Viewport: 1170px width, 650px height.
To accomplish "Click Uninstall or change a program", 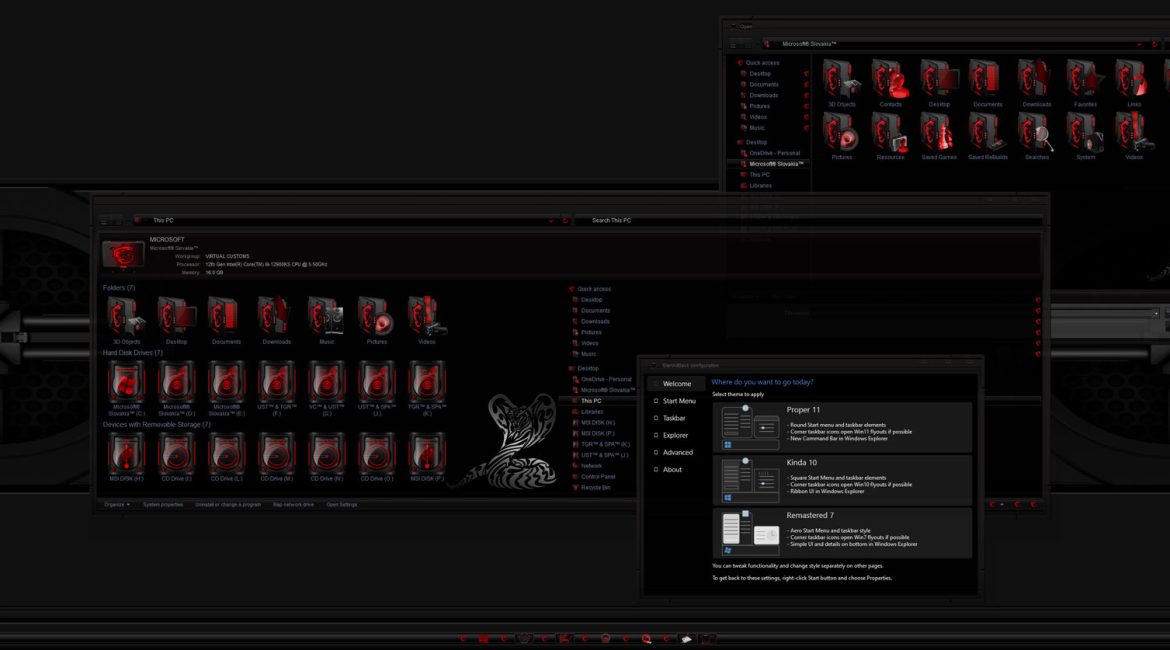I will click(x=228, y=505).
